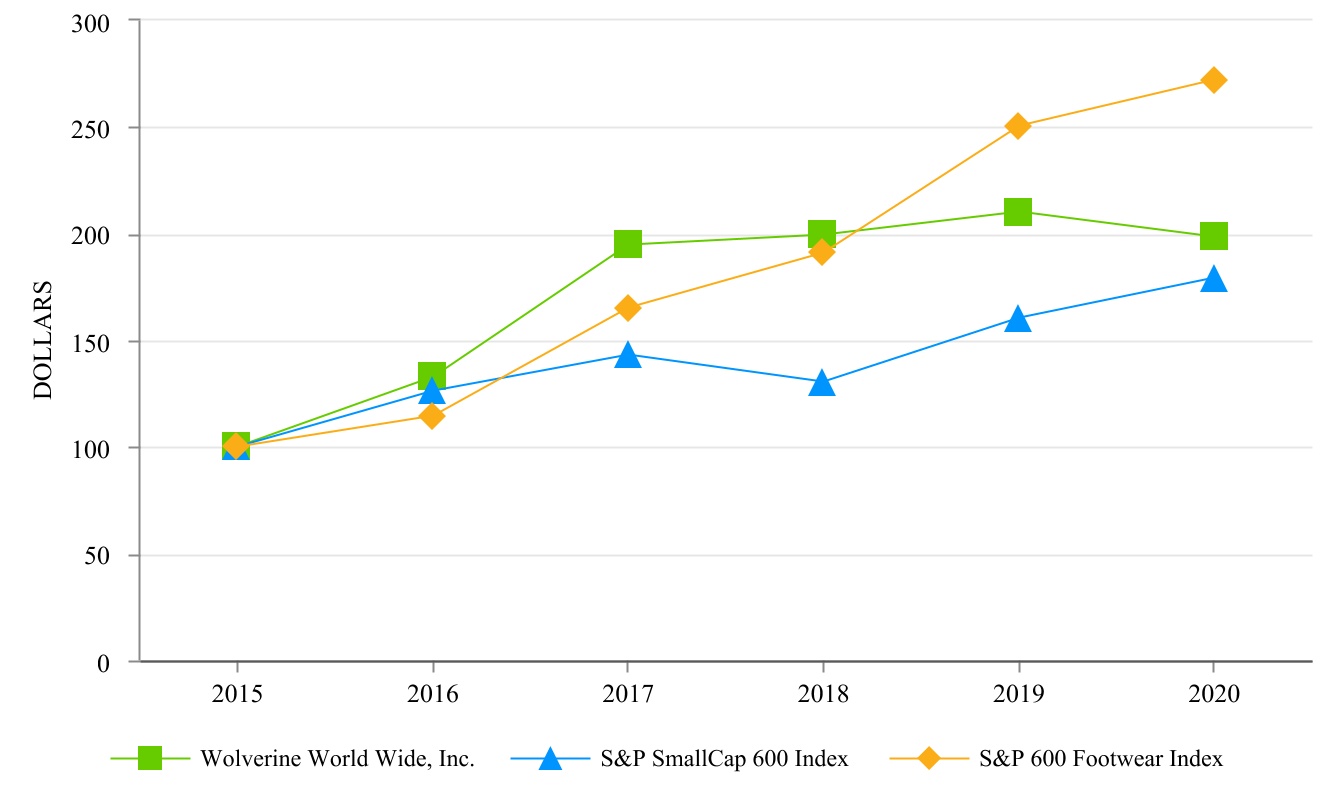Click the 2018 label on the x-axis
The image size is (1332, 800).
pyautogui.click(x=822, y=694)
